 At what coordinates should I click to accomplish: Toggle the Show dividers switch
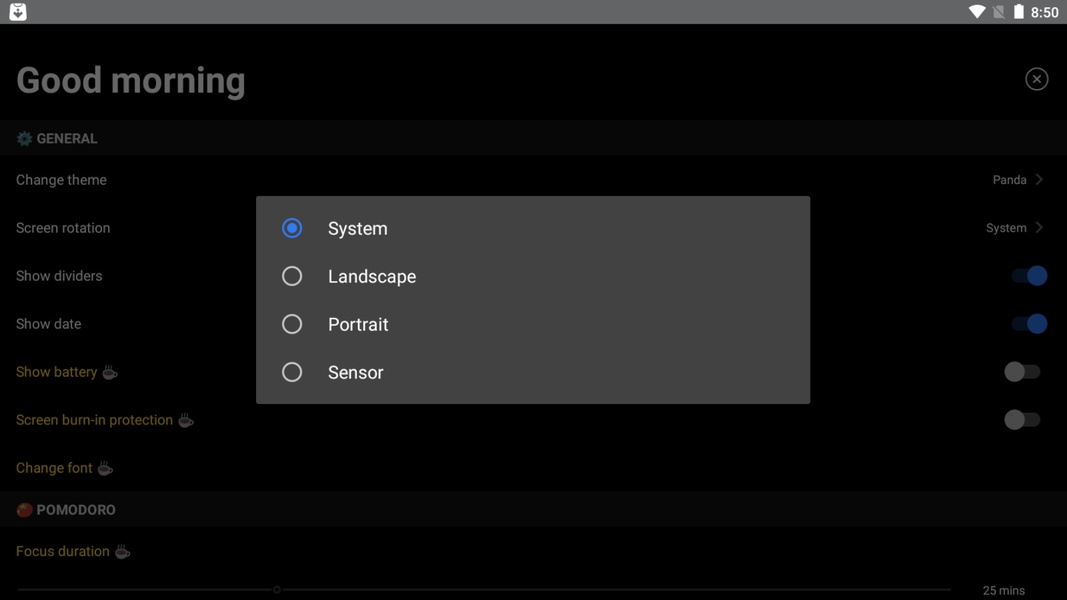point(1029,276)
